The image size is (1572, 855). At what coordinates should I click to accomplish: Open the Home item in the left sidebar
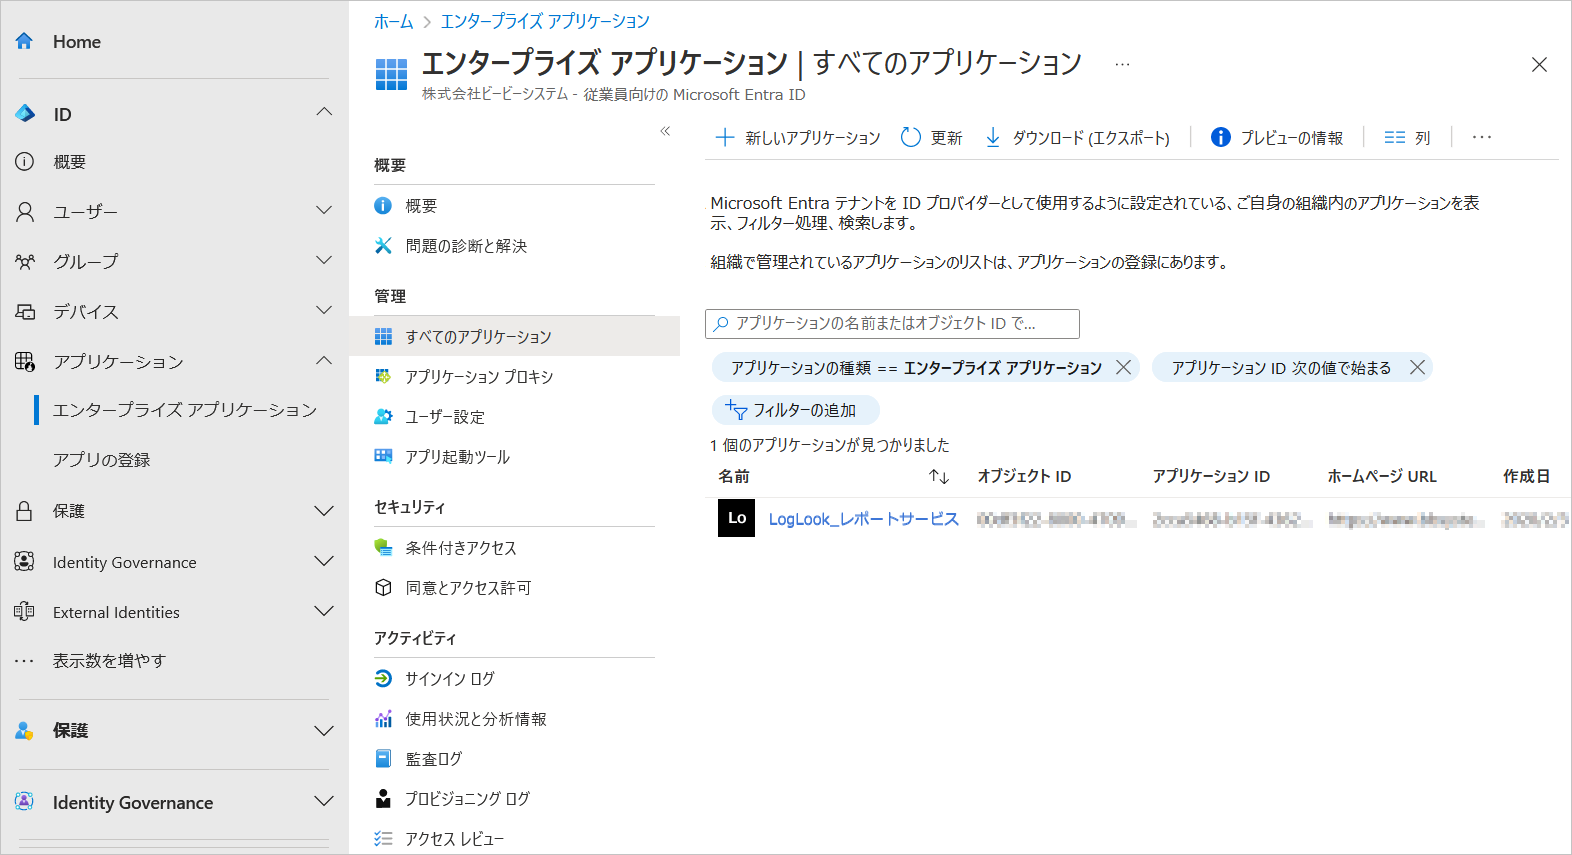pyautogui.click(x=76, y=42)
